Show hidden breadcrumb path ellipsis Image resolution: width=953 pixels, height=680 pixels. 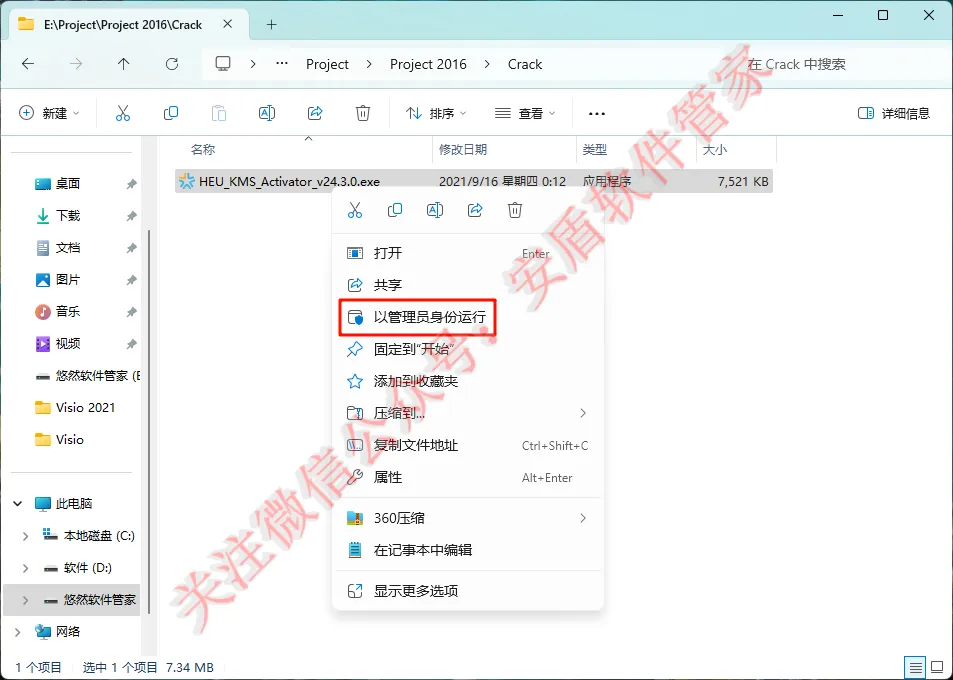281,63
